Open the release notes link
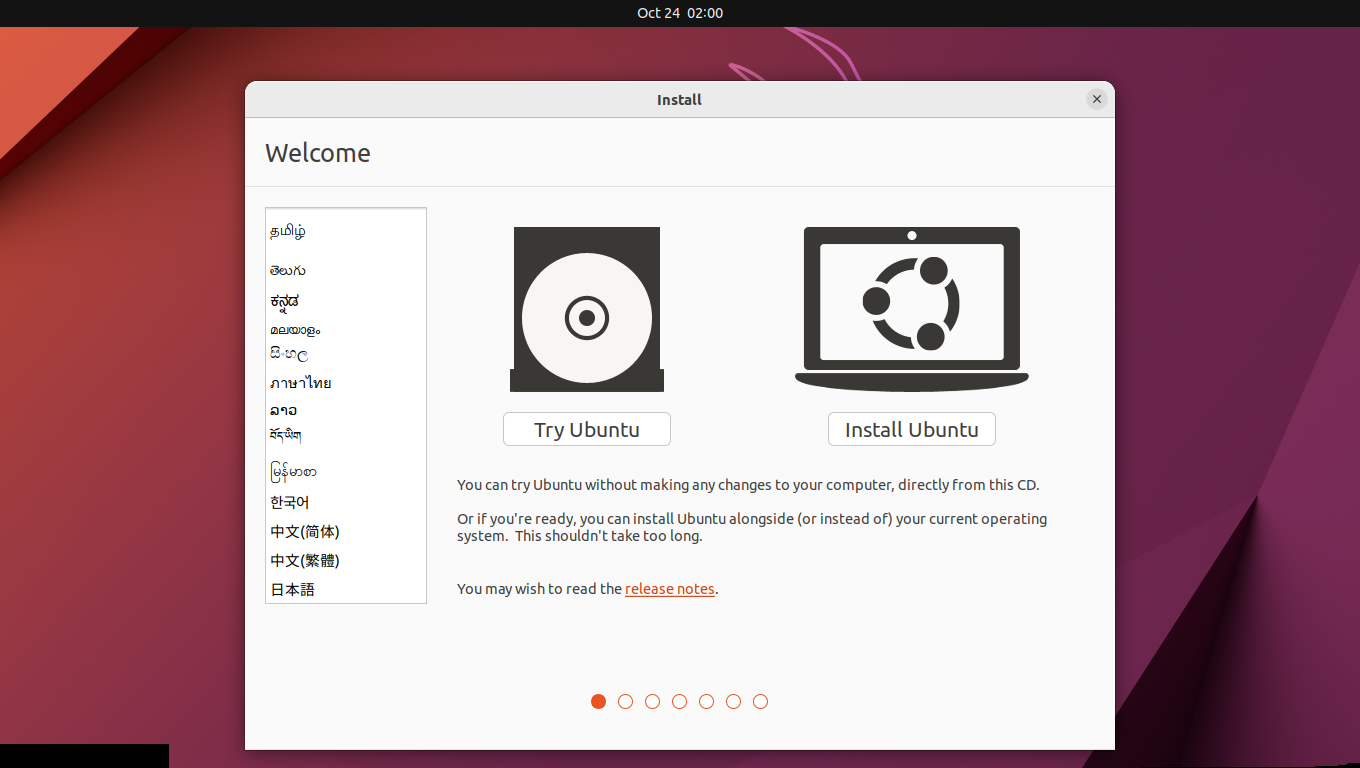The width and height of the screenshot is (1360, 768). 670,589
